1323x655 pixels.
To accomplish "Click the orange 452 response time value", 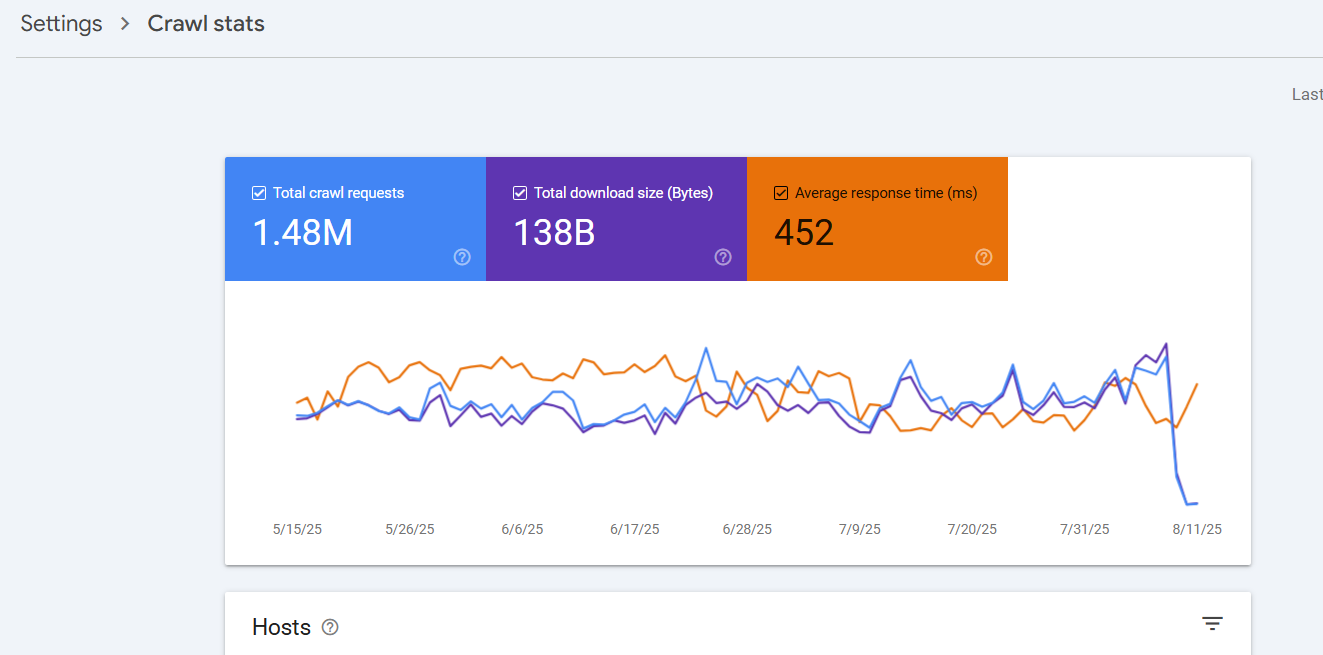I will (x=804, y=233).
